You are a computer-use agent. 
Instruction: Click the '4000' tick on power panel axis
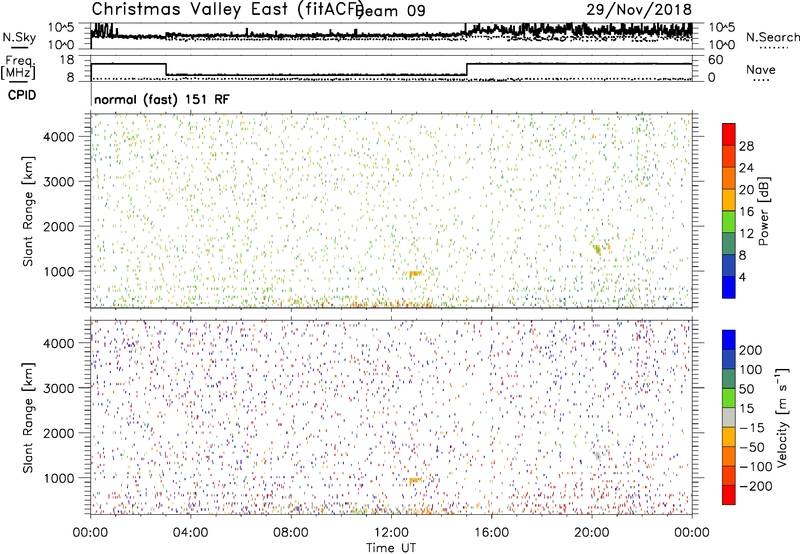point(59,137)
